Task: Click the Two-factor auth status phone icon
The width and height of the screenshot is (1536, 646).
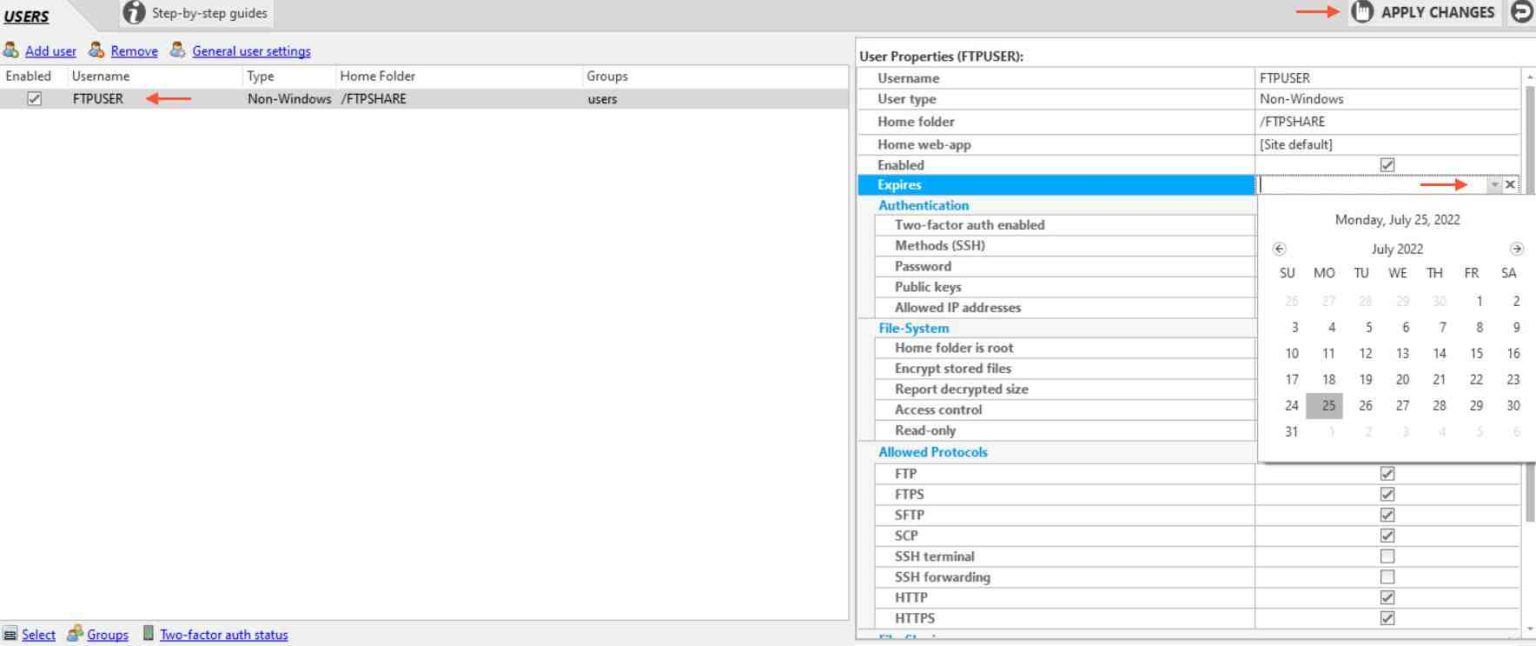Action: point(148,634)
